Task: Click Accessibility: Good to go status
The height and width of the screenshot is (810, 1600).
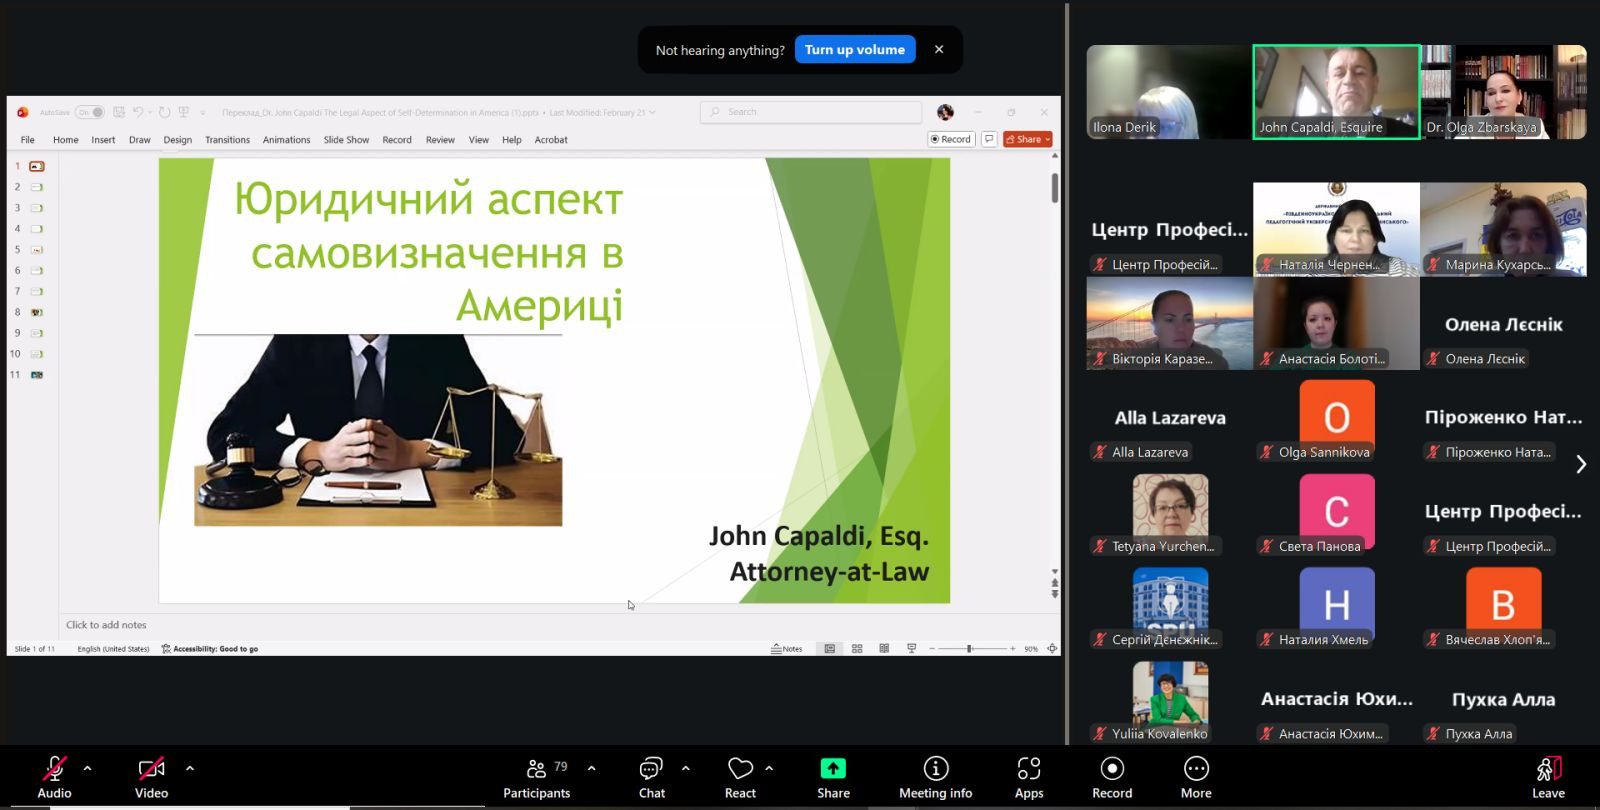Action: (210, 649)
